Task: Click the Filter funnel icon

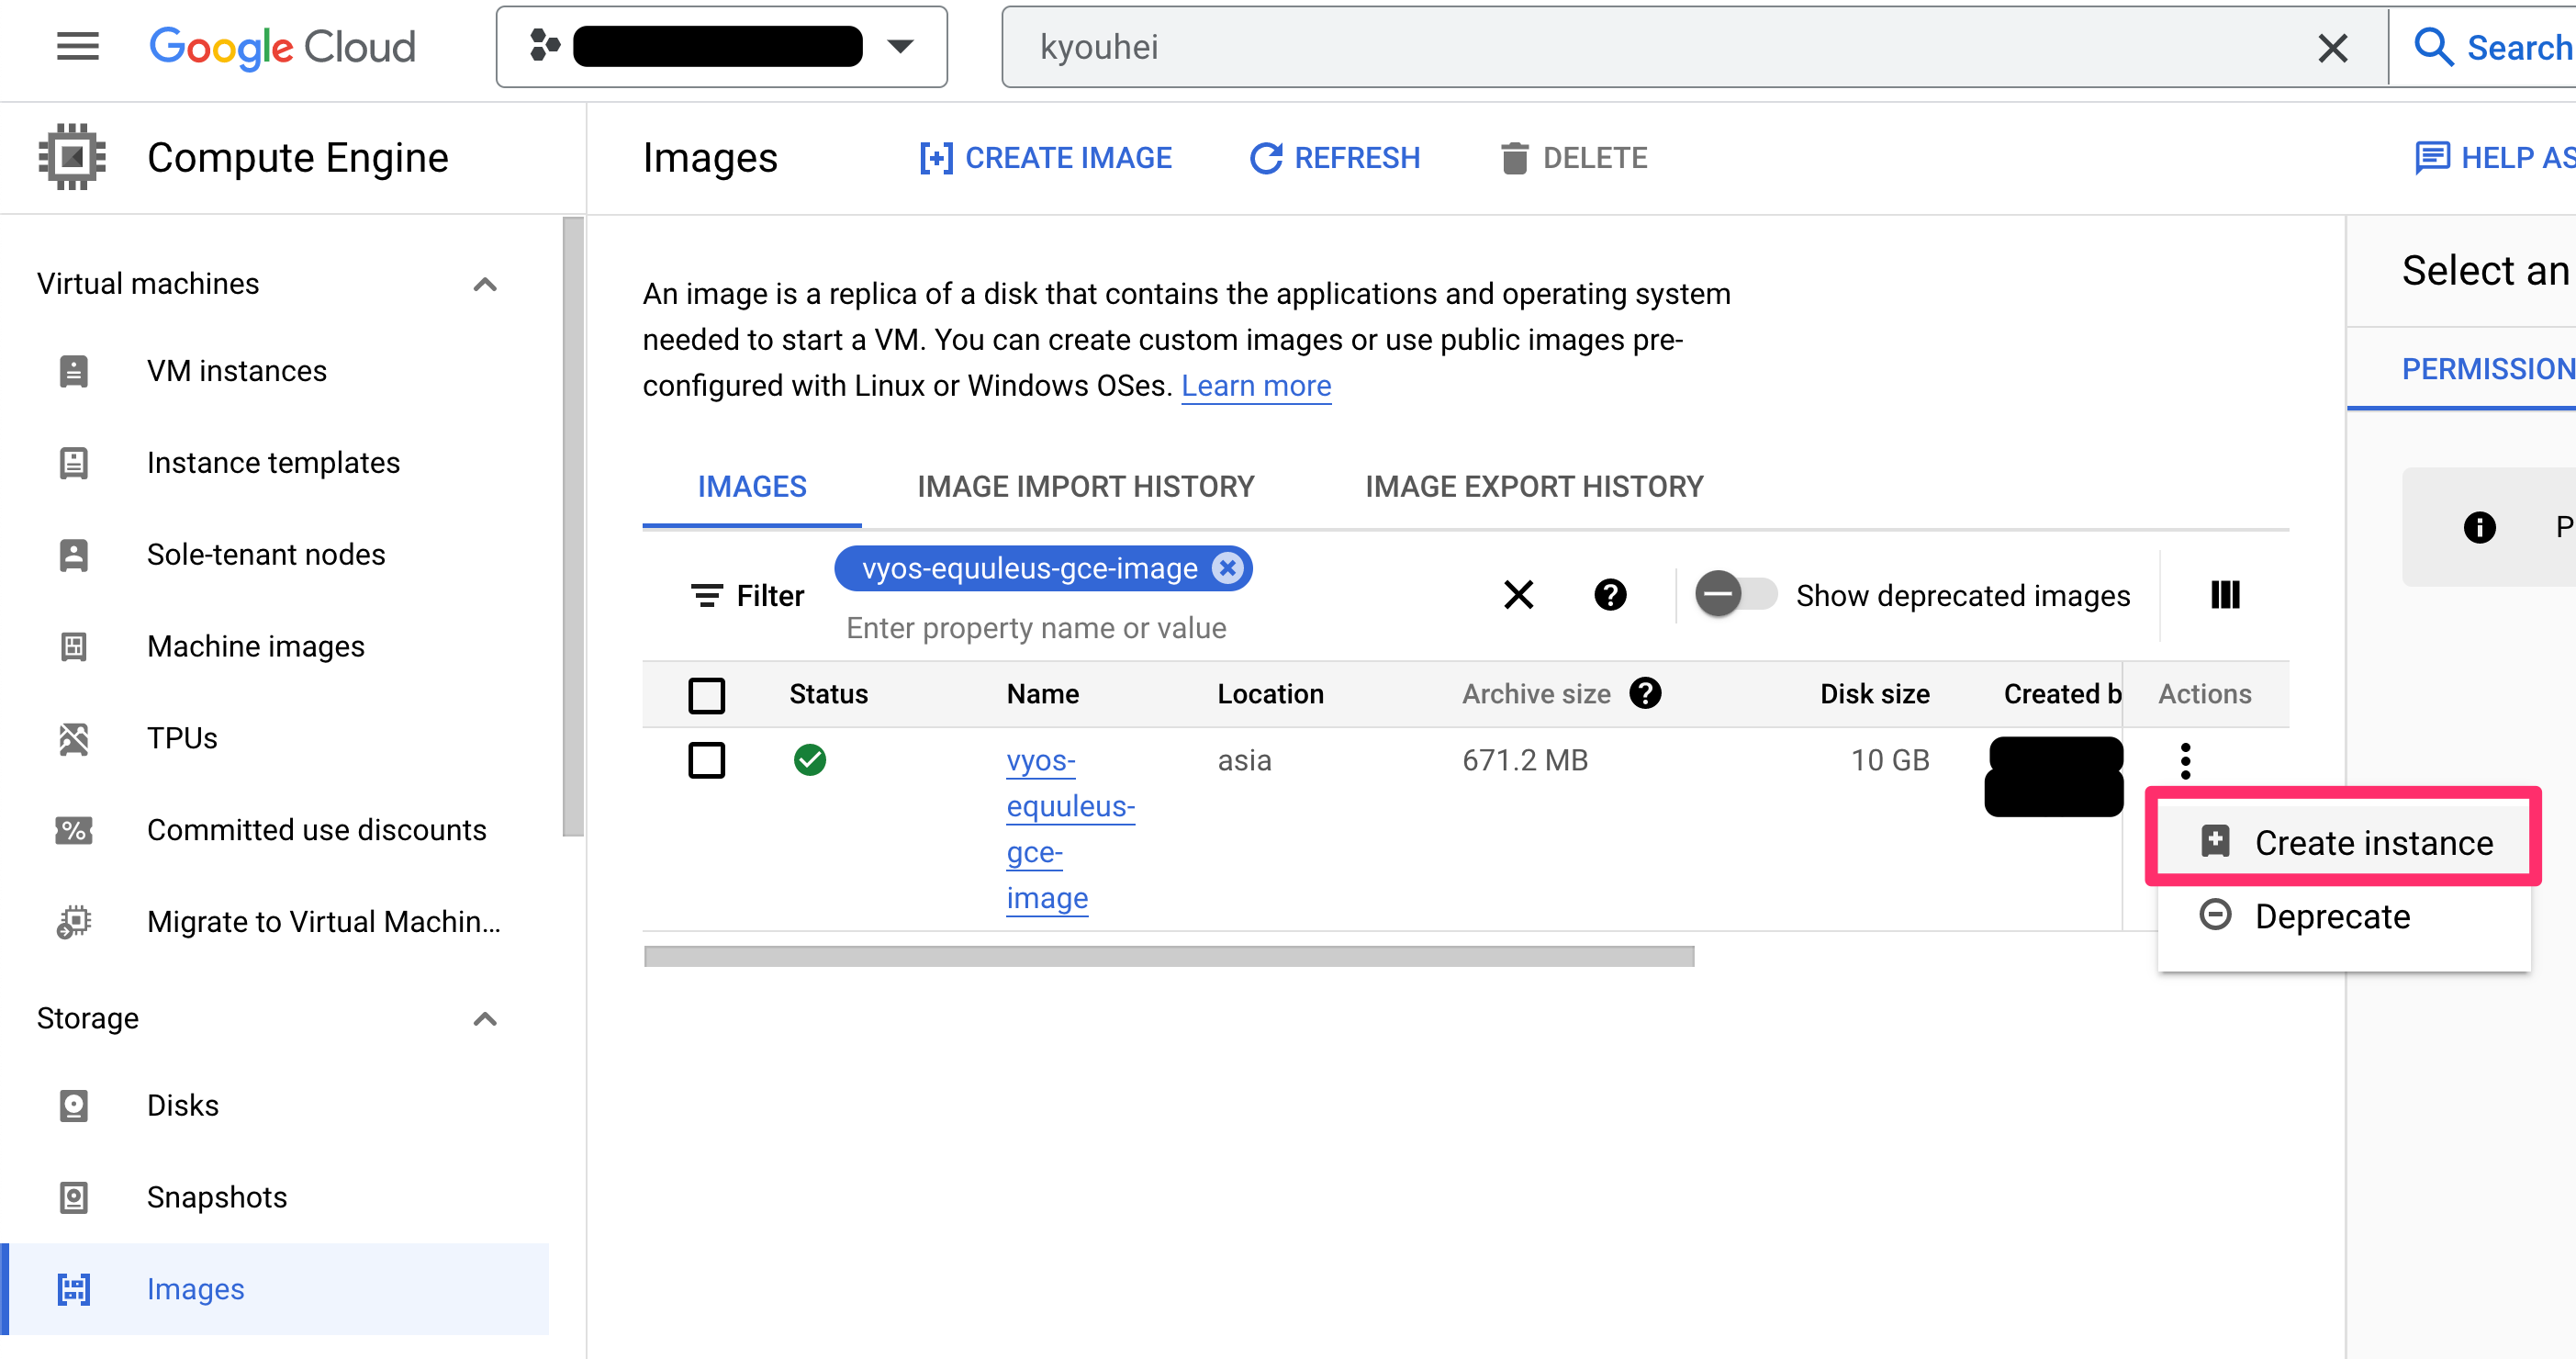Action: point(708,595)
